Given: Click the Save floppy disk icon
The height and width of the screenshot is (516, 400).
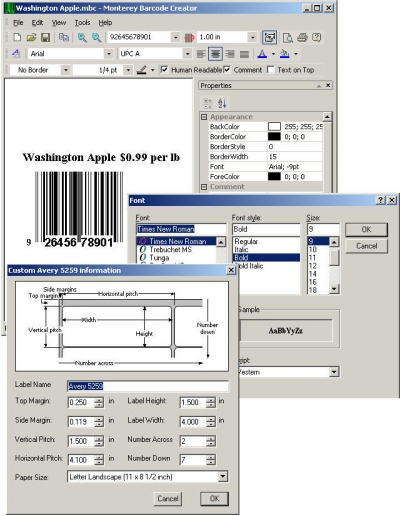Looking at the screenshot, I should click(x=45, y=37).
